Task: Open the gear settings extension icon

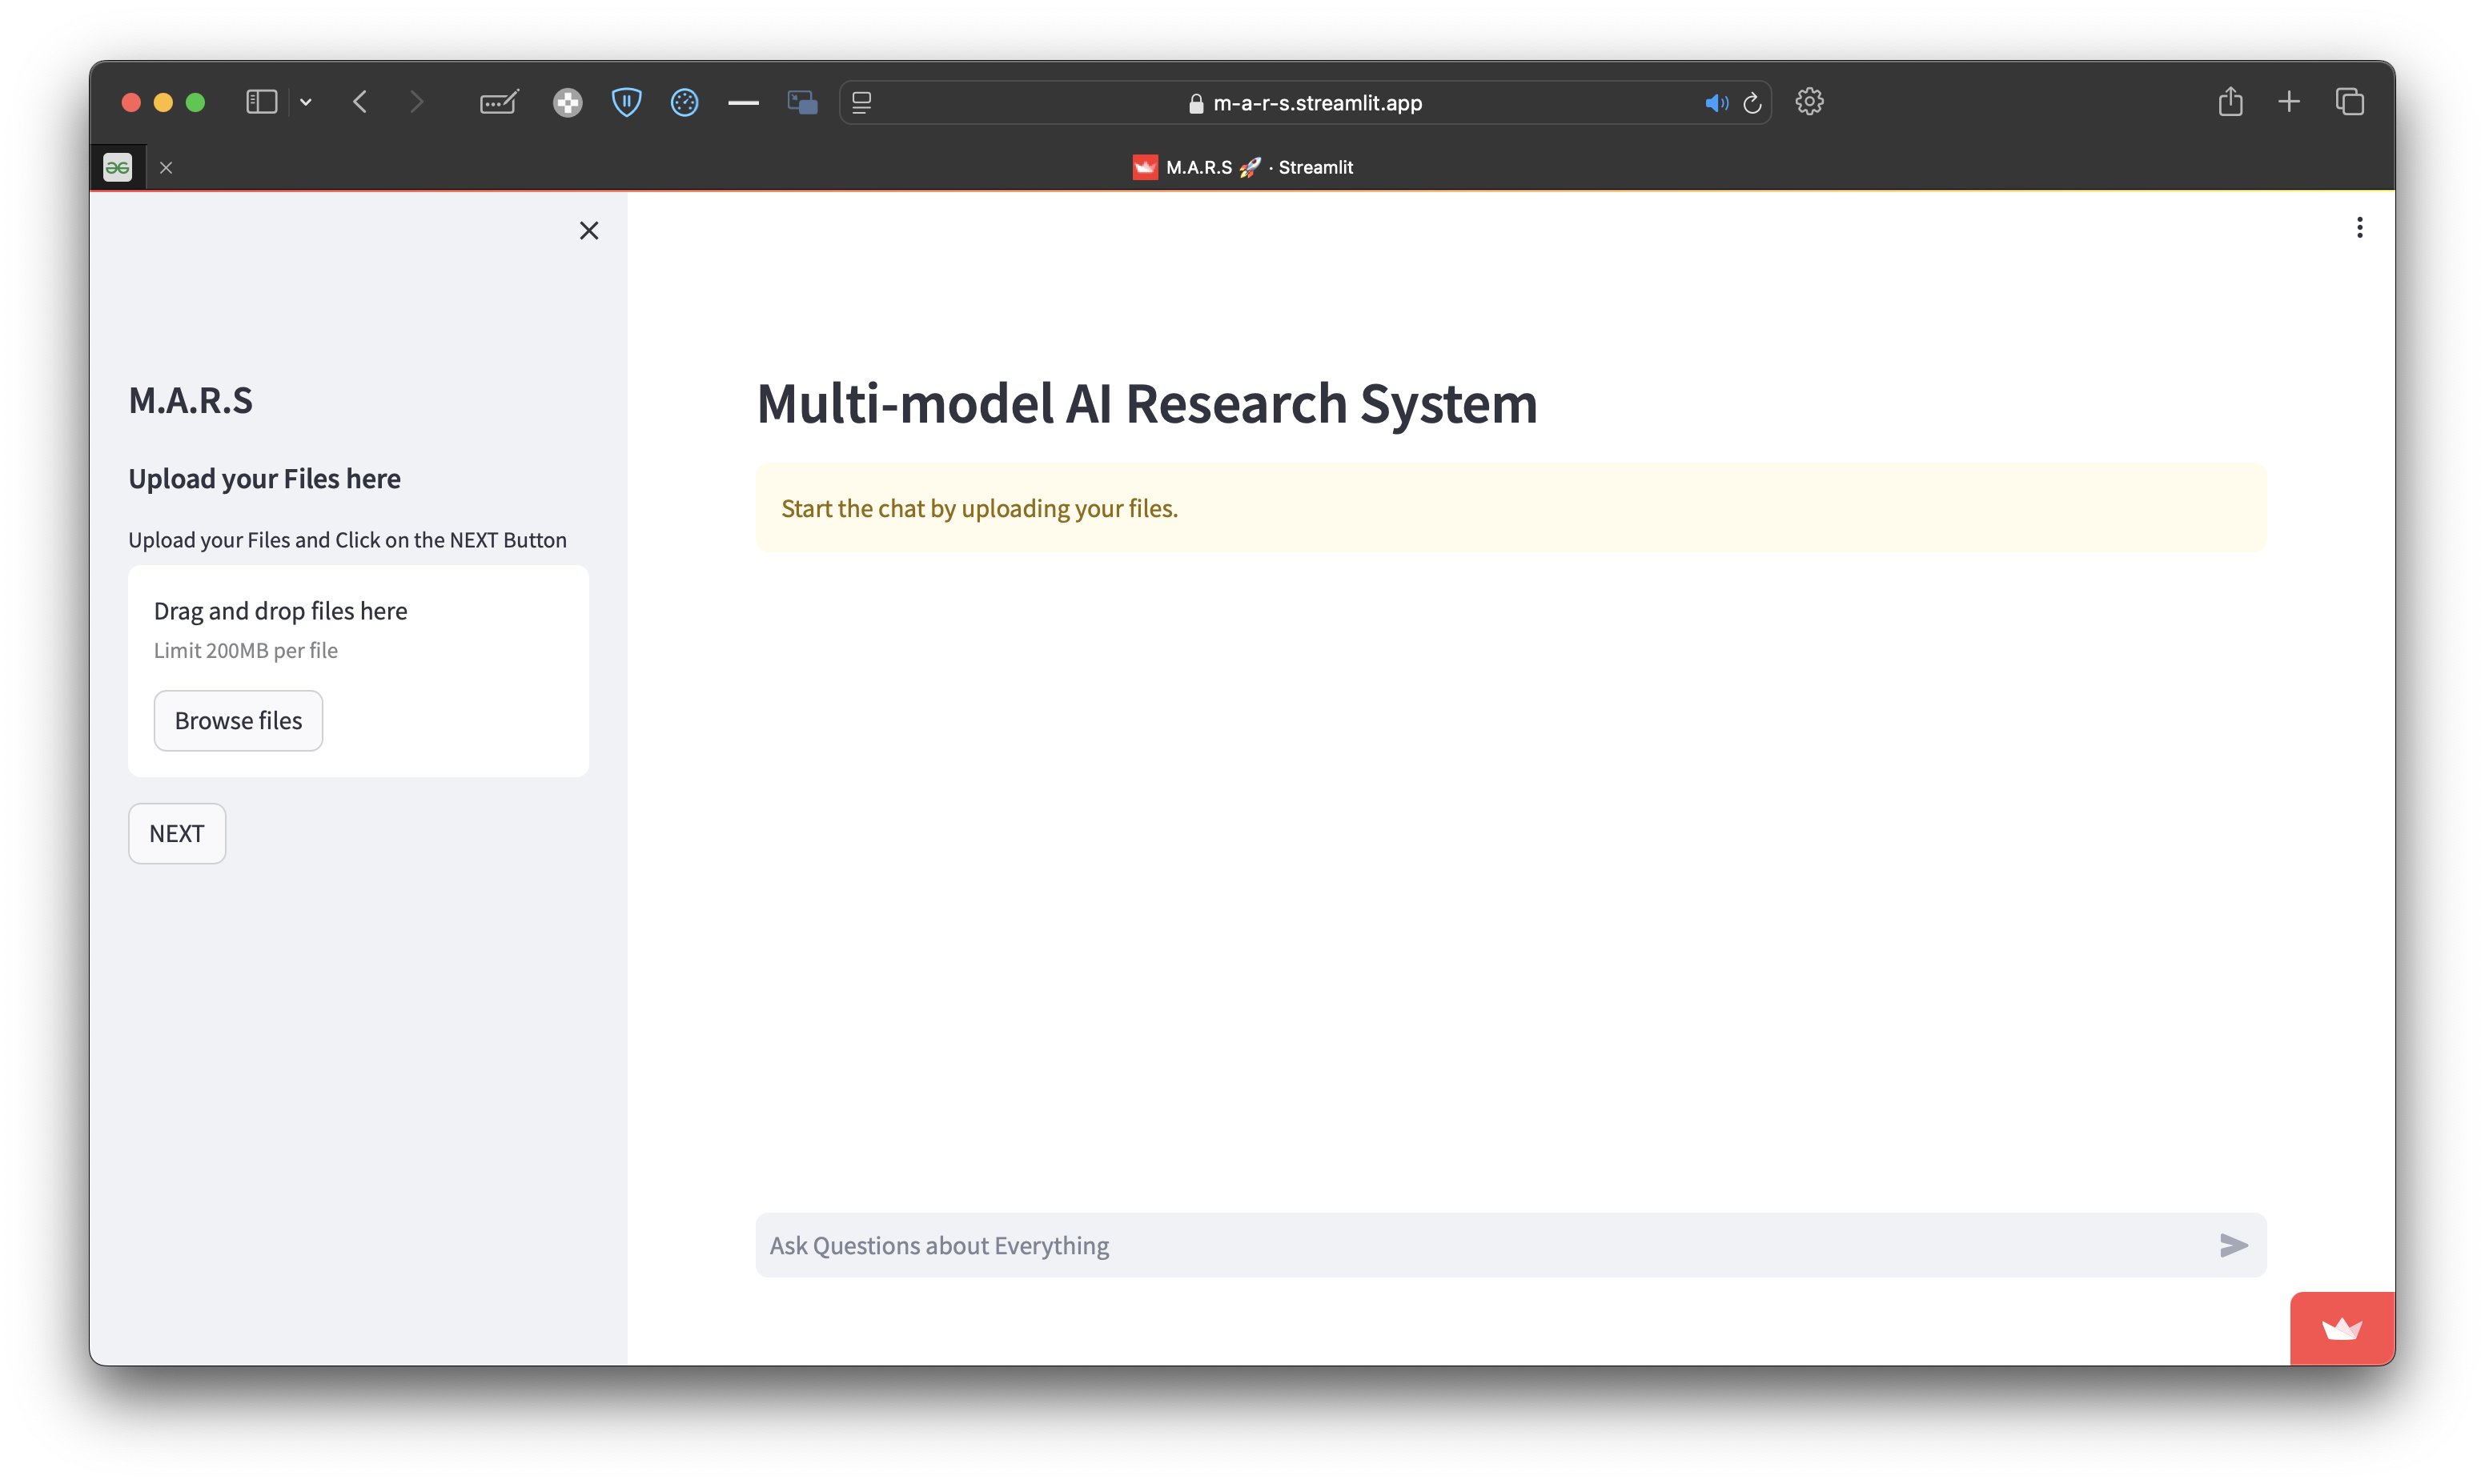Action: [x=1809, y=102]
